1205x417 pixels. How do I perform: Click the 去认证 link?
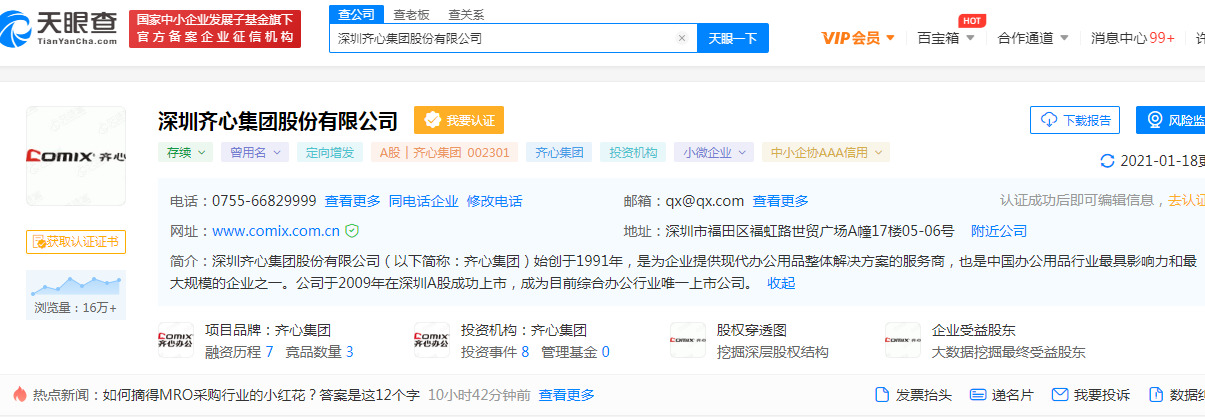click(1186, 201)
